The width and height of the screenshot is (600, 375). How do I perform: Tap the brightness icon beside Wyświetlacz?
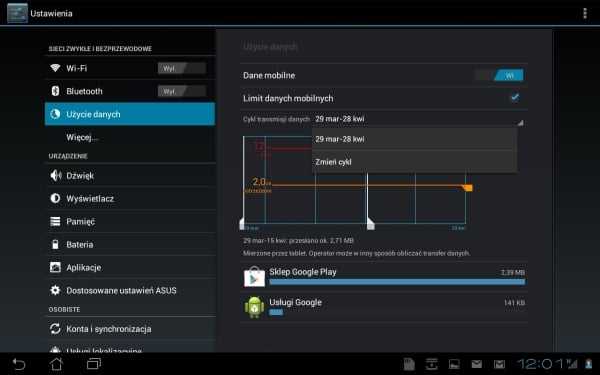(x=55, y=198)
